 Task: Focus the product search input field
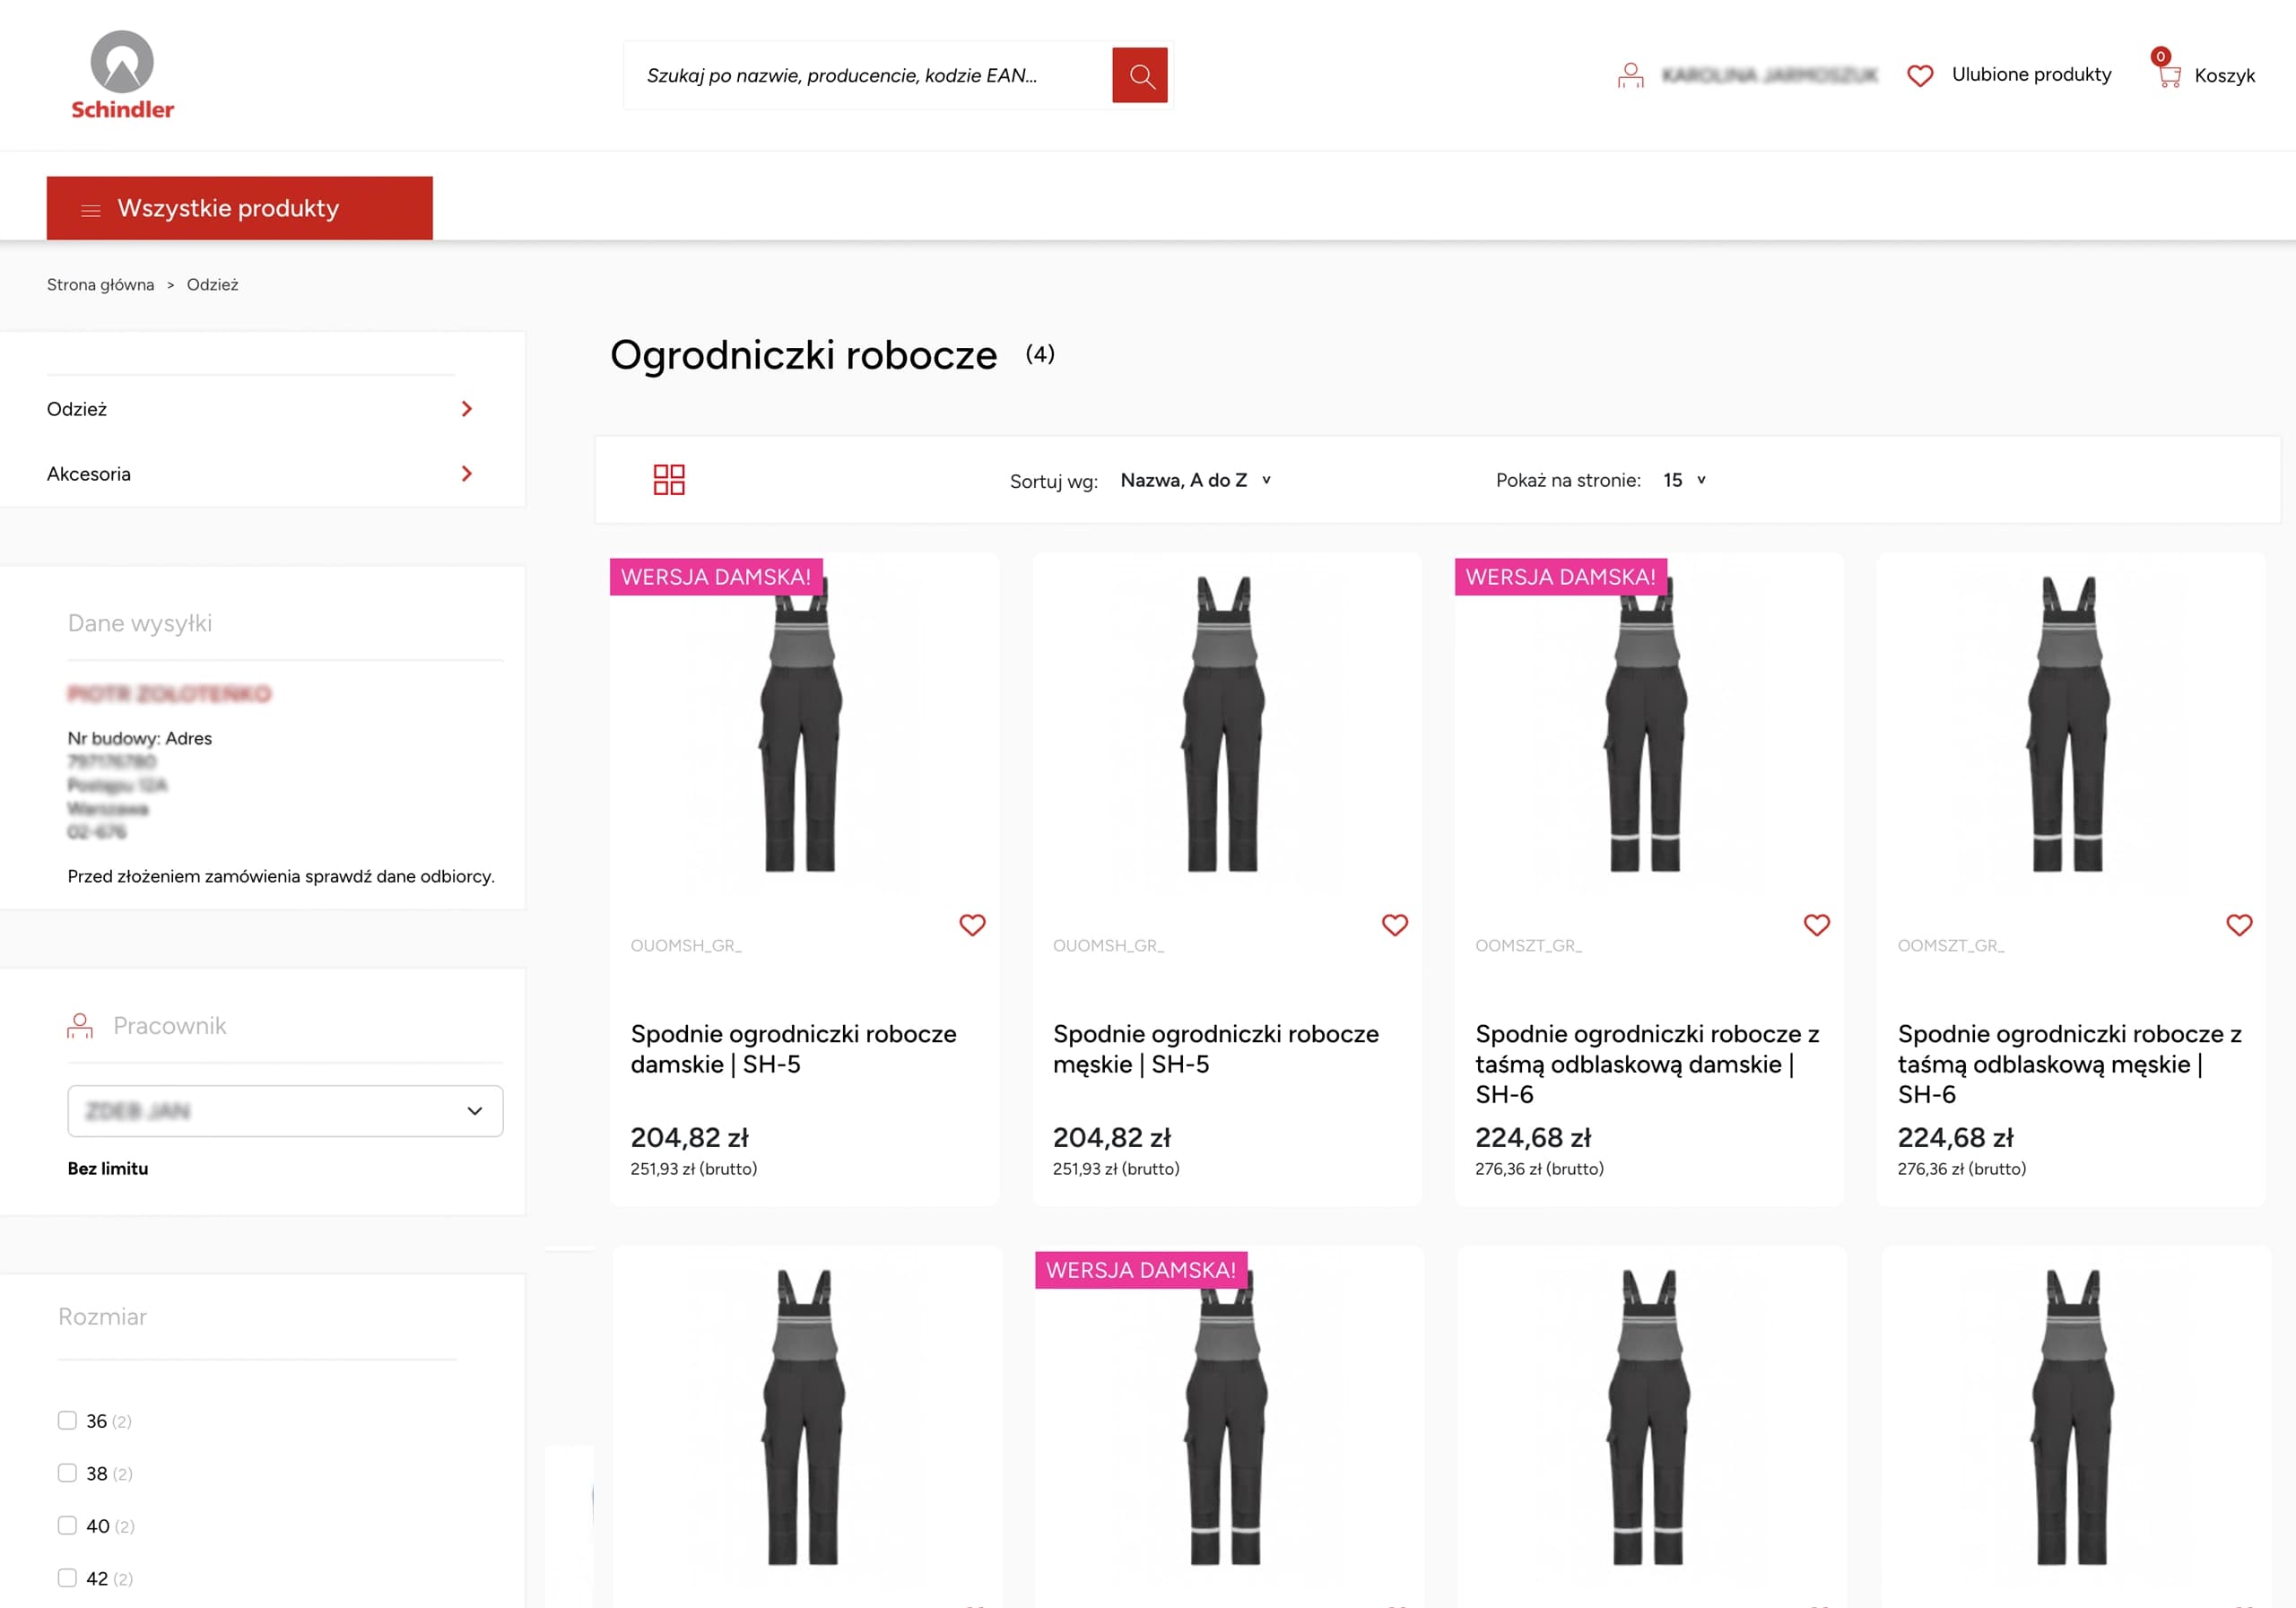pyautogui.click(x=867, y=75)
